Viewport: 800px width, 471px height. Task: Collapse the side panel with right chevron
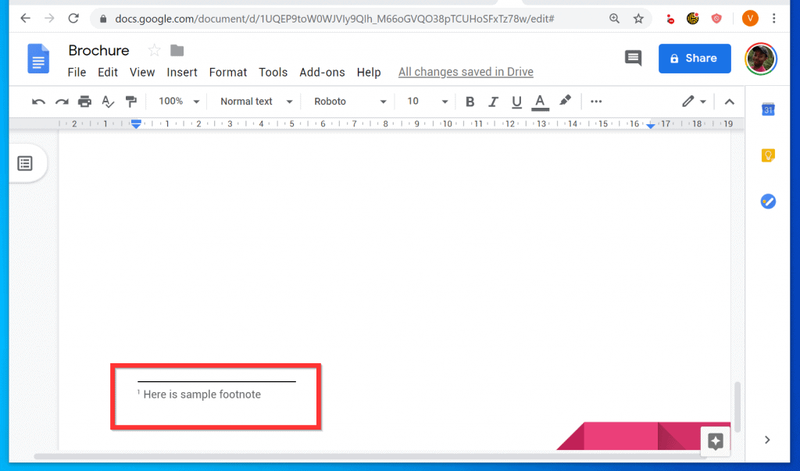point(767,439)
